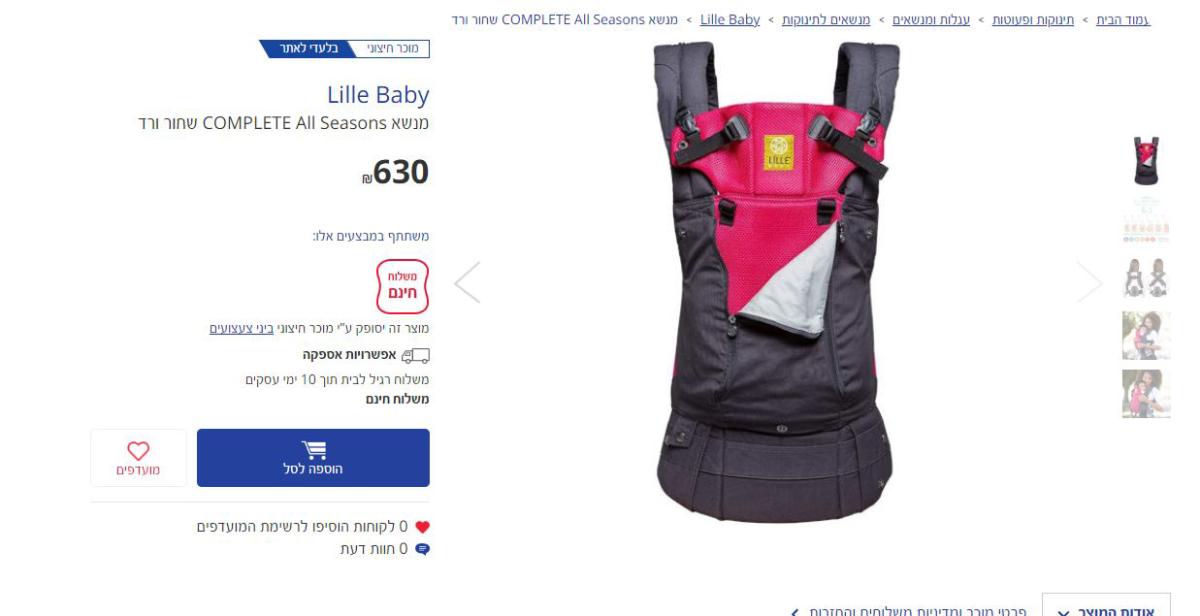Go to עמוד הבית in the breadcrumb
1200x616 pixels.
point(1123,20)
